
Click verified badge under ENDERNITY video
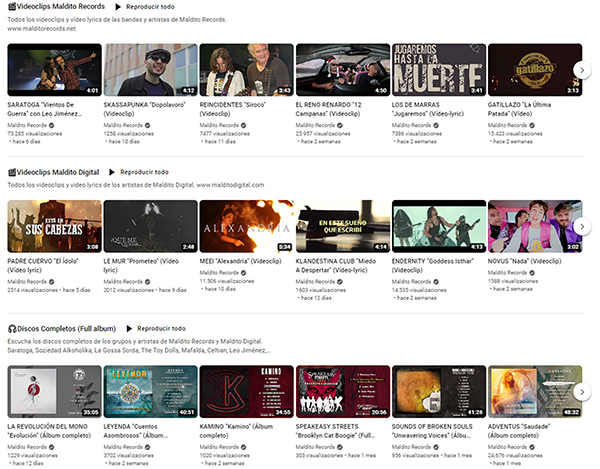[435, 282]
